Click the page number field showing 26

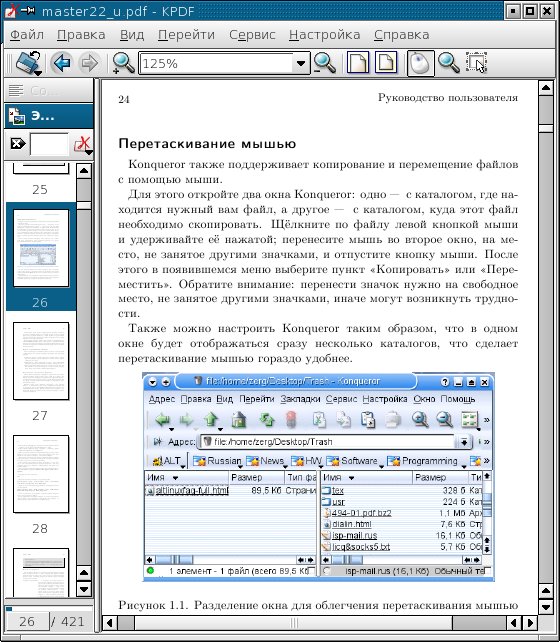pyautogui.click(x=27, y=622)
